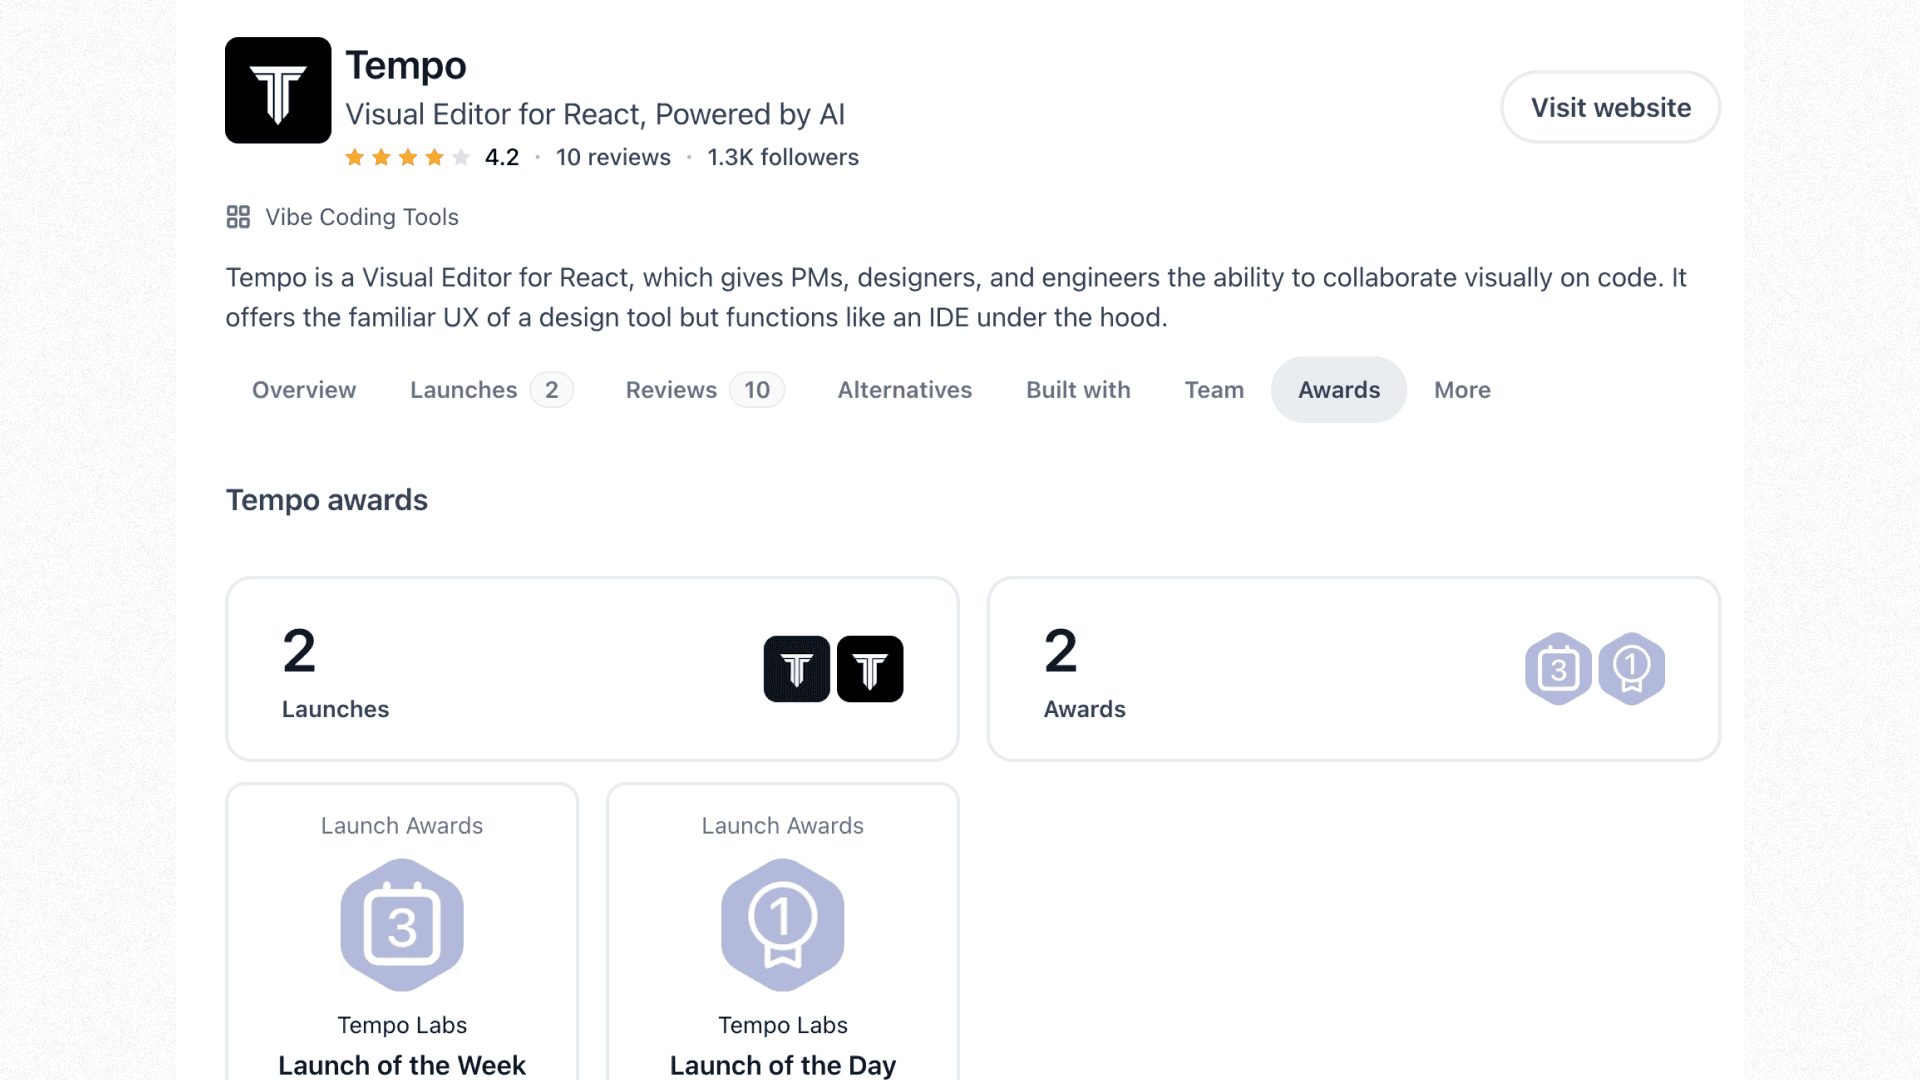Click the Vibe Coding Tools grid icon

click(238, 217)
